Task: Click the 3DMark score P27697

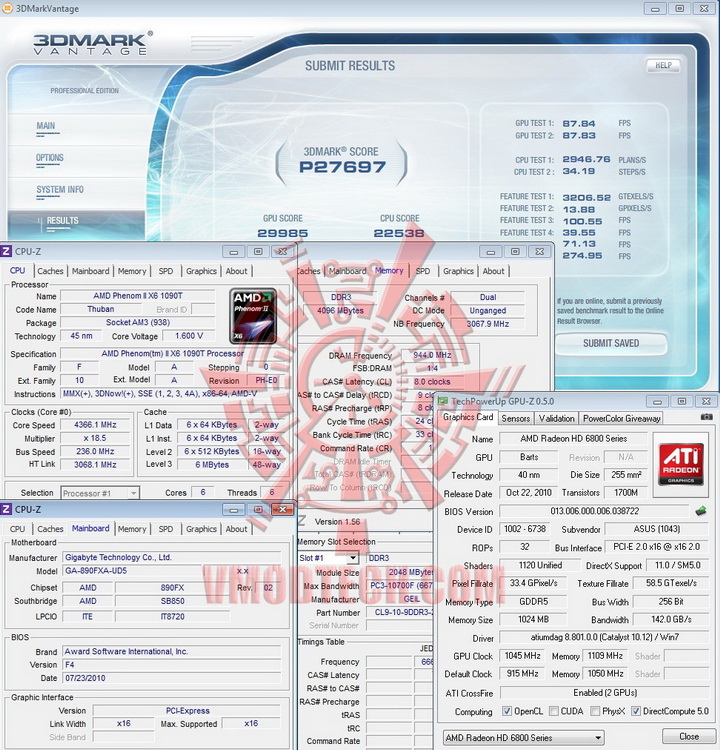Action: [x=342, y=167]
